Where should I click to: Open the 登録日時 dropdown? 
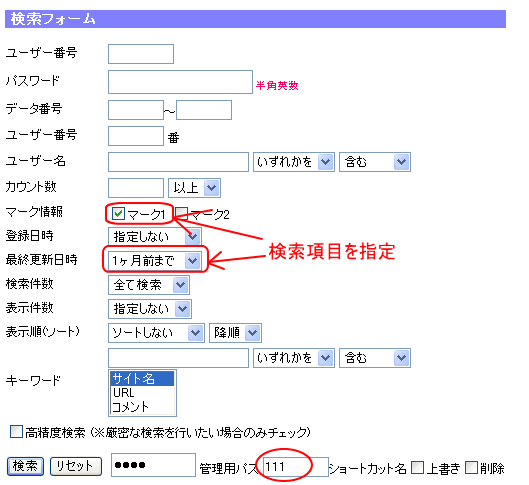155,236
